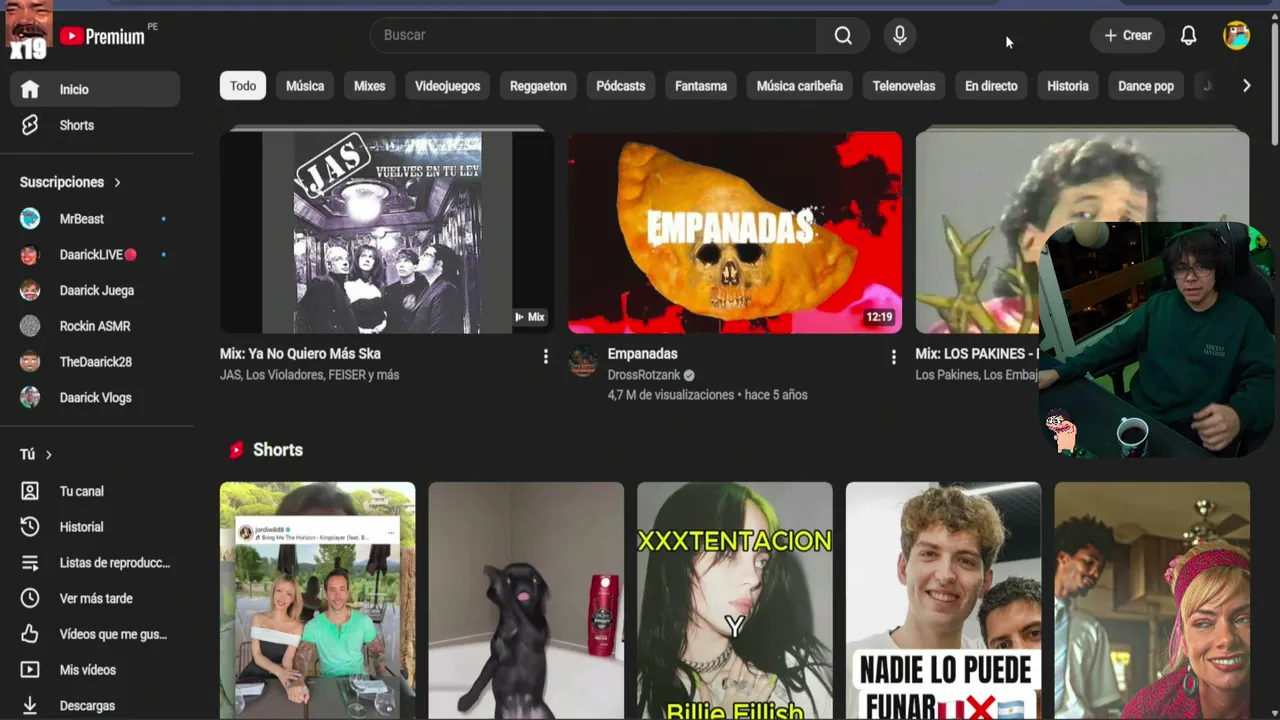
Task: Show more category chips with right arrow
Action: tap(1246, 86)
